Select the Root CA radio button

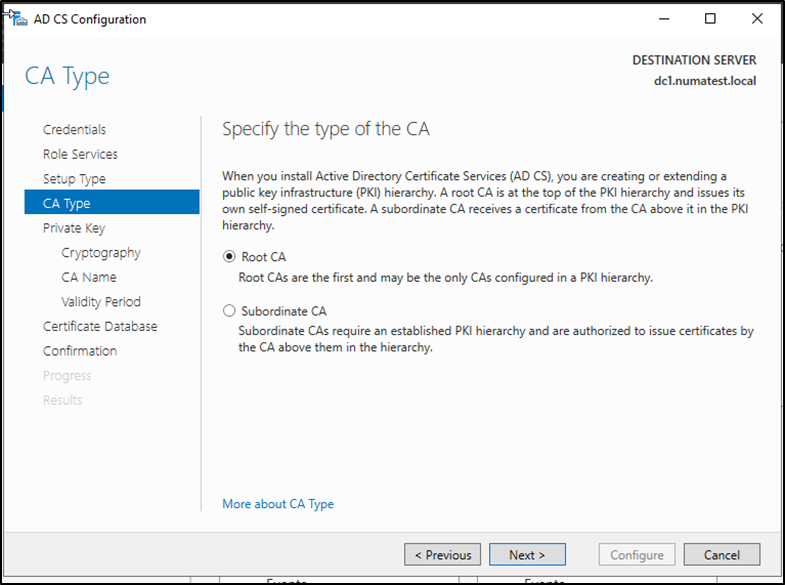[x=230, y=257]
